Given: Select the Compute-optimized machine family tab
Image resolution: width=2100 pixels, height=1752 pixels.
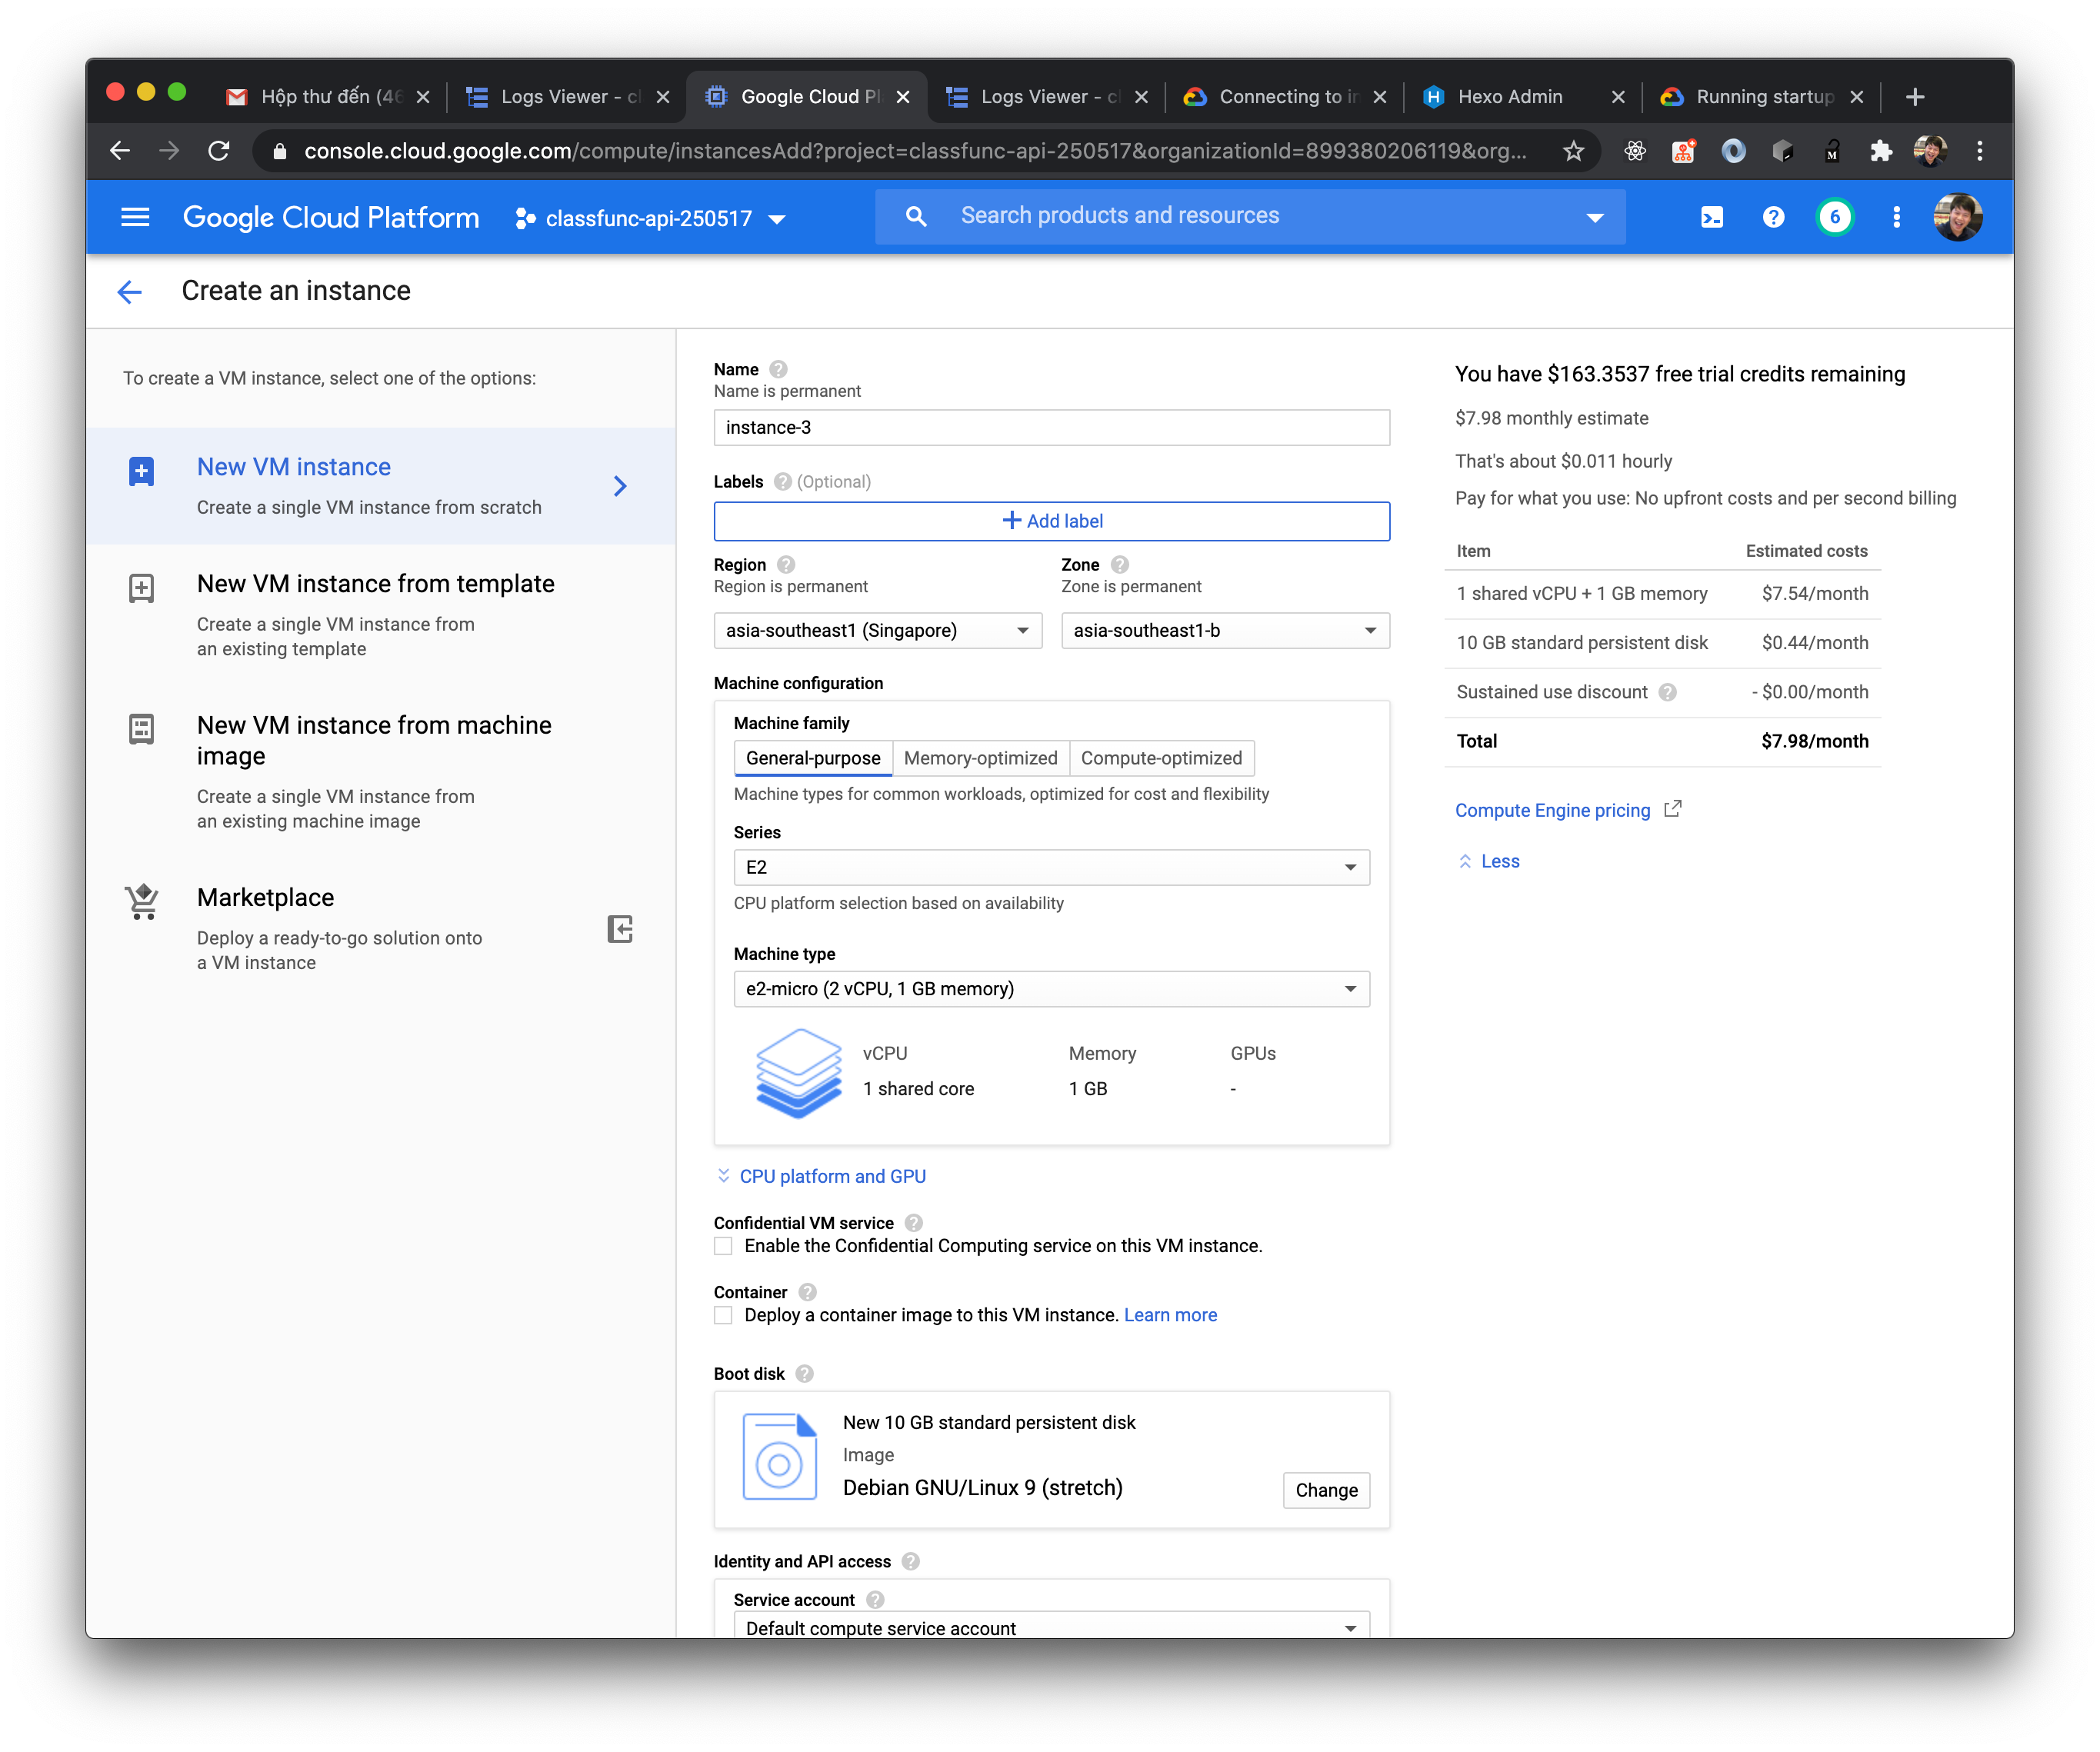Looking at the screenshot, I should pos(1160,758).
